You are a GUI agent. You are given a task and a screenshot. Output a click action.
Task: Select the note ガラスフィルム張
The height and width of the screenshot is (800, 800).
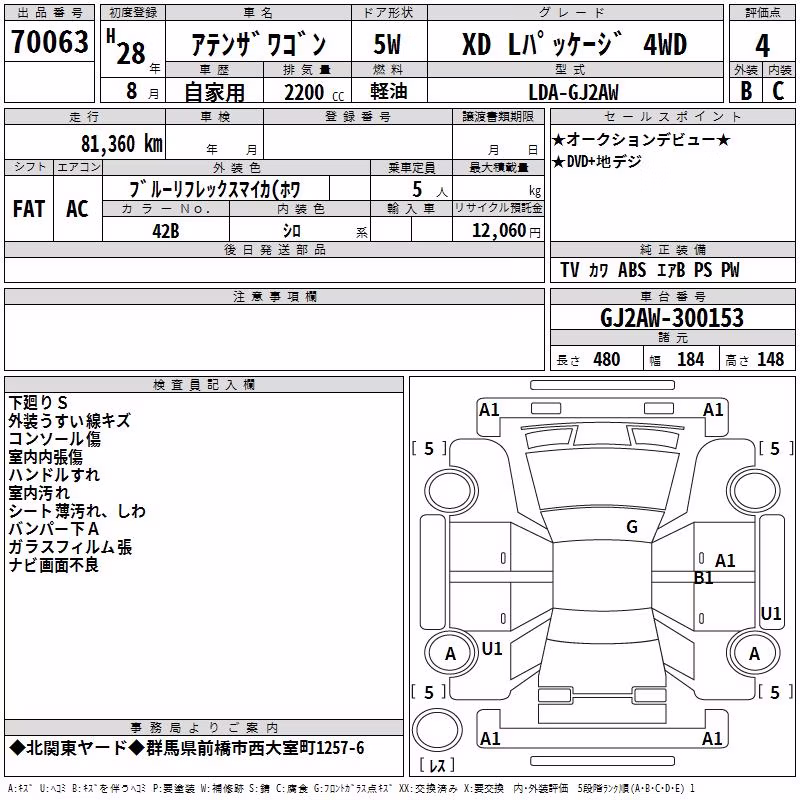click(70, 547)
